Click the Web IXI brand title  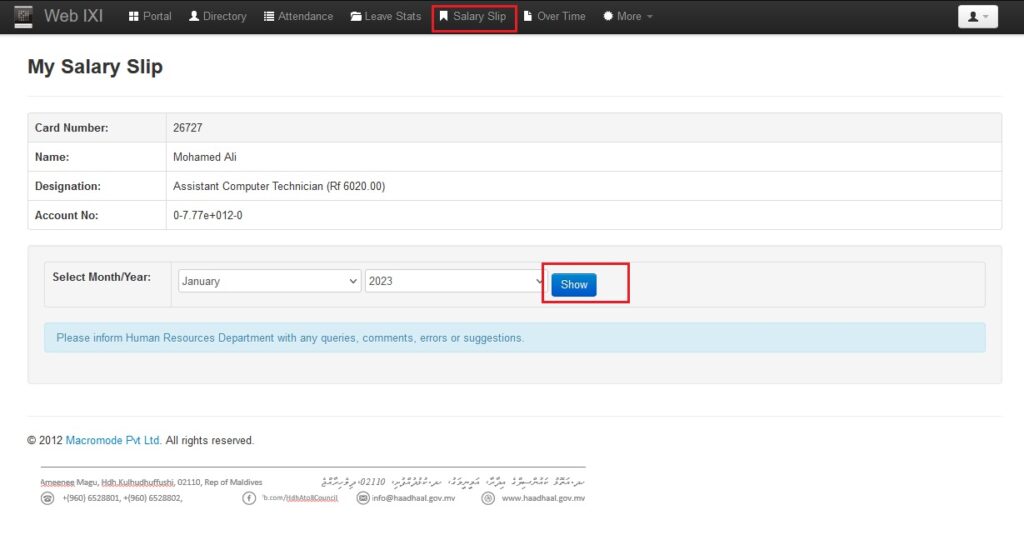coord(73,17)
